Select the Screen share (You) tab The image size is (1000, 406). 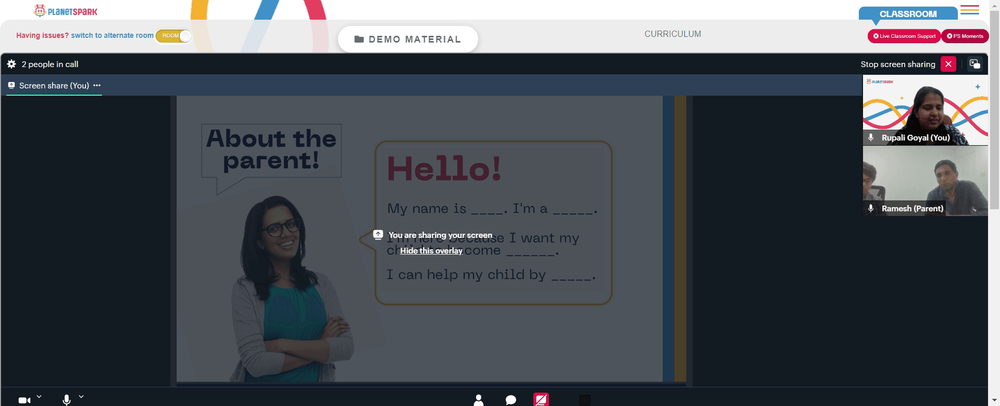pos(54,85)
